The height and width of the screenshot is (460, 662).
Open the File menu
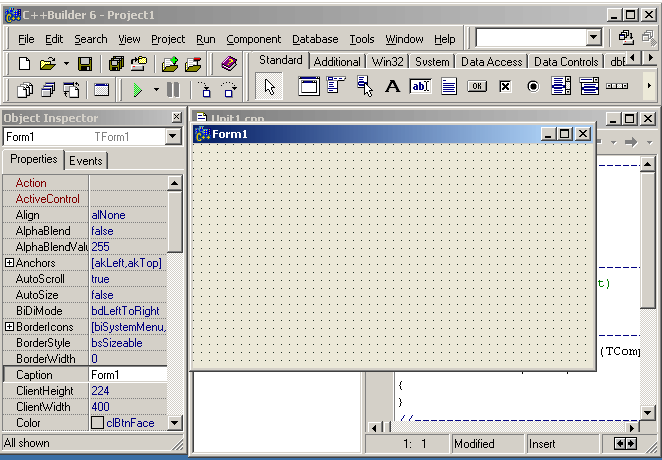click(26, 39)
